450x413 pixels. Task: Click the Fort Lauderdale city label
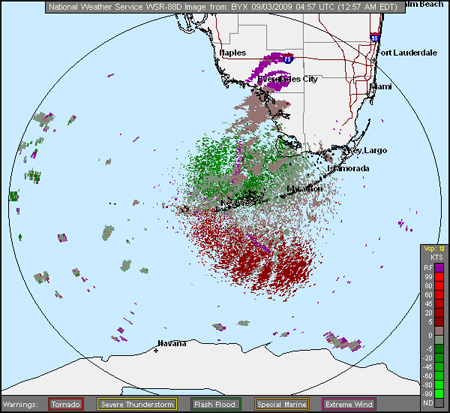point(407,53)
